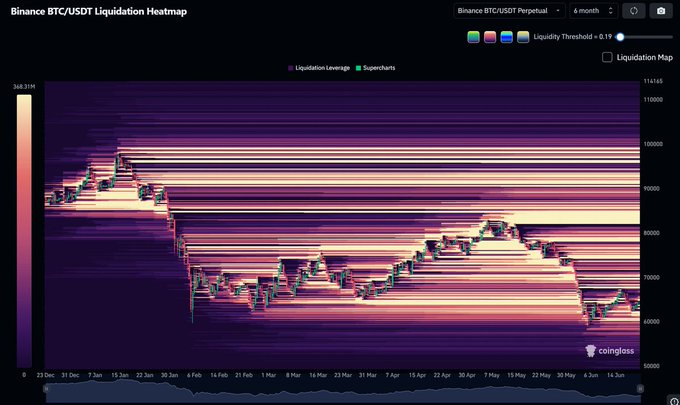Viewport: 680px width, 405px height.
Task: Select the cyan-blue heatmap color scheme swatch
Action: click(x=507, y=37)
